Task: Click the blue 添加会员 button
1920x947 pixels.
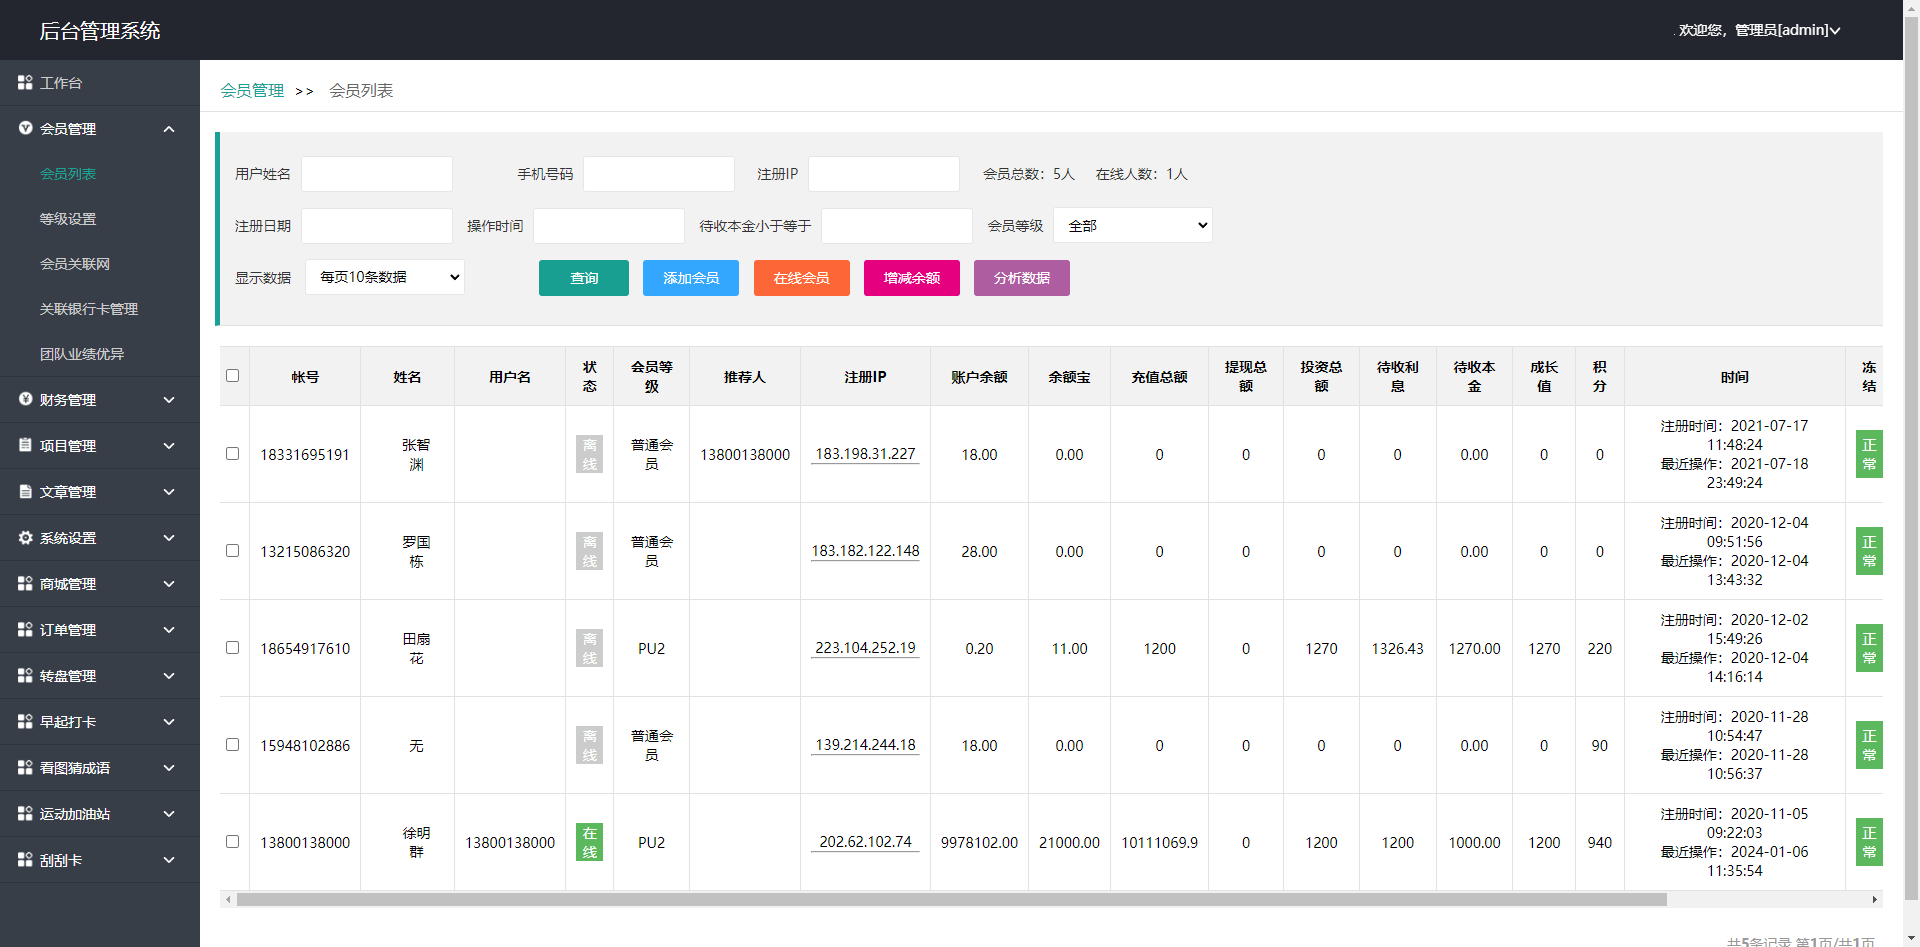Action: [691, 278]
